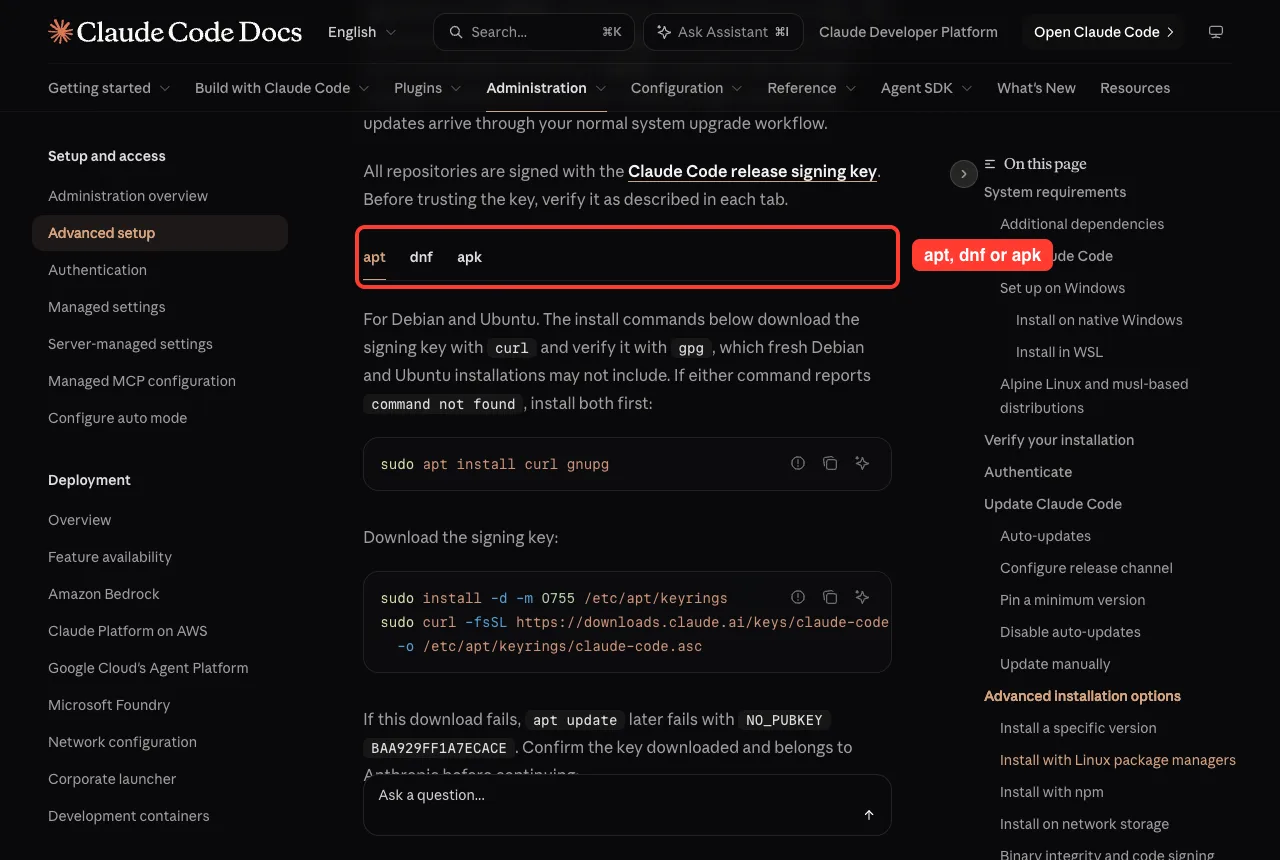1280x860 pixels.
Task: Open the English language dropdown
Action: coord(362,32)
